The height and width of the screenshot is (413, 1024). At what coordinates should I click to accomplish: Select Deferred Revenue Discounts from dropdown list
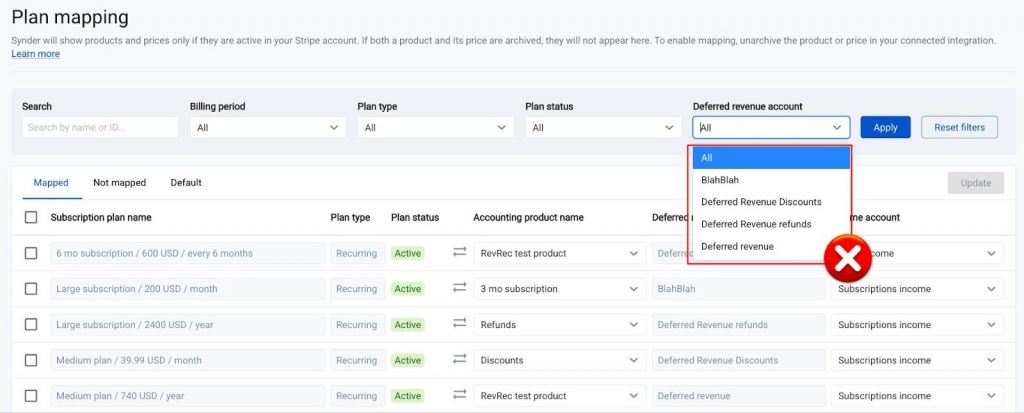(761, 202)
